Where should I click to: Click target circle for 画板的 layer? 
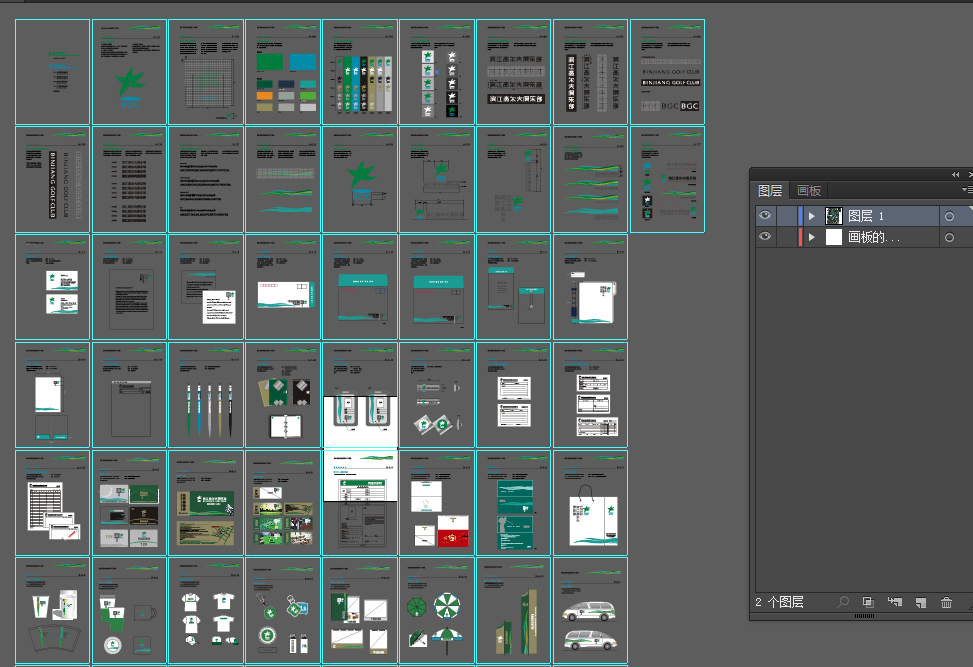coord(949,237)
